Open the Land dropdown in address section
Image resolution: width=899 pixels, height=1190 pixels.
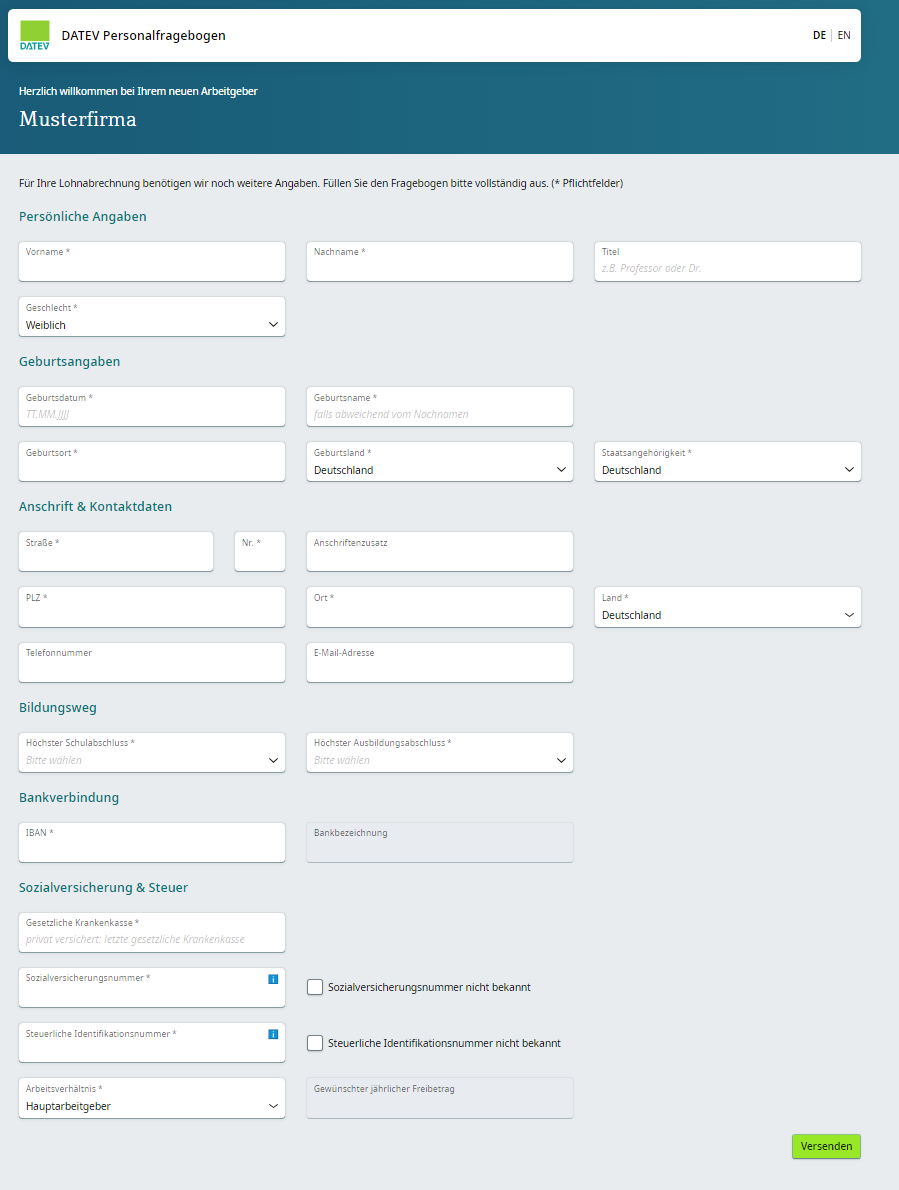(728, 607)
